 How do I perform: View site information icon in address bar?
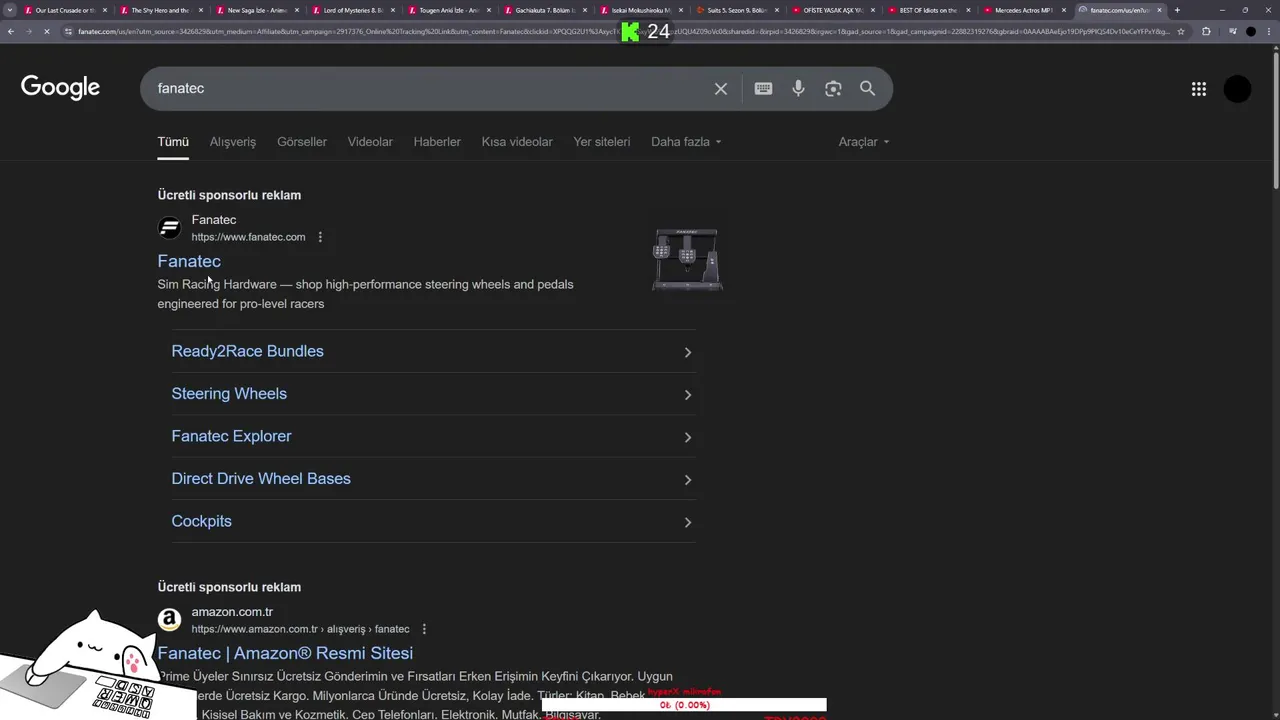point(68,31)
